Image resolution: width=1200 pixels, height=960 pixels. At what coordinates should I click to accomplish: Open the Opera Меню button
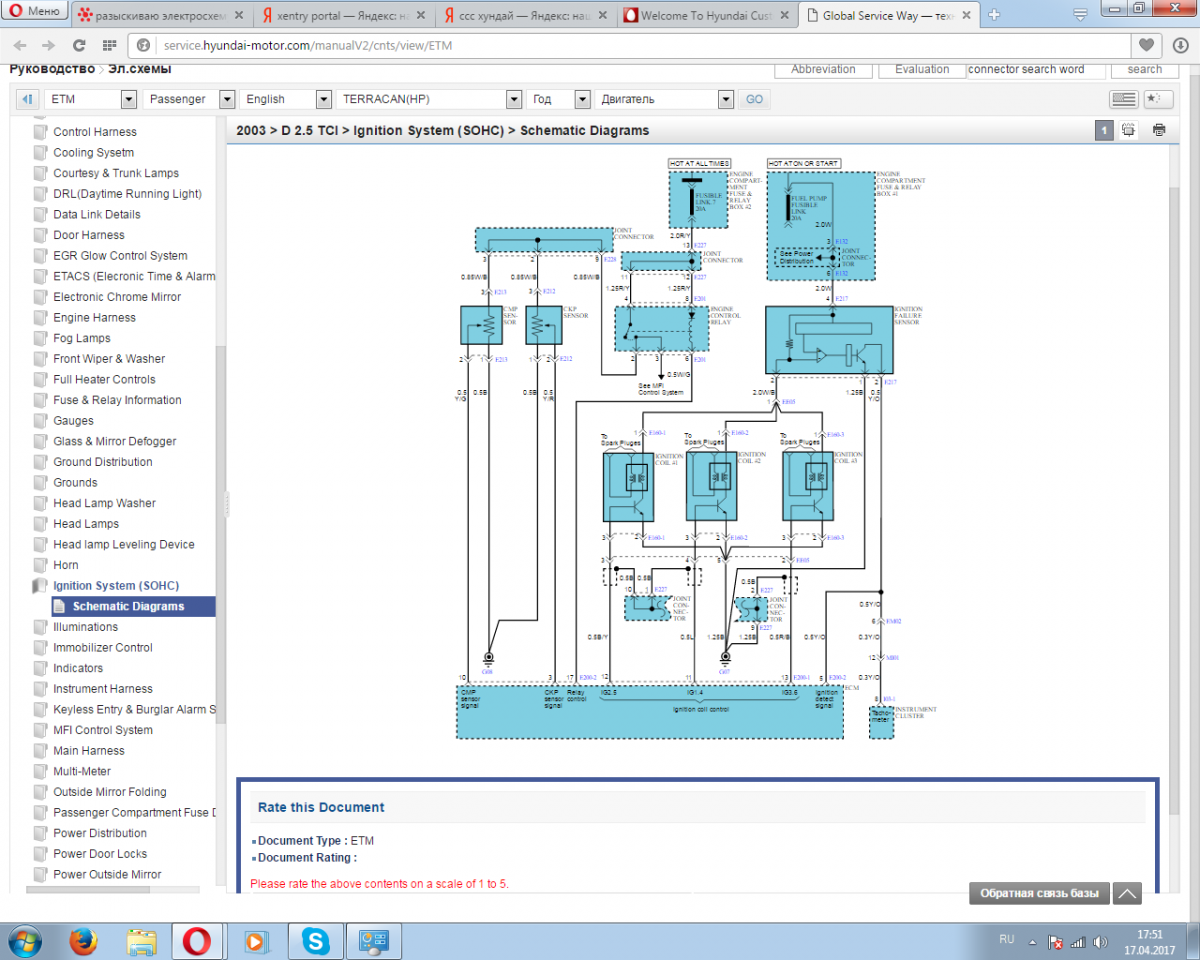(35, 12)
